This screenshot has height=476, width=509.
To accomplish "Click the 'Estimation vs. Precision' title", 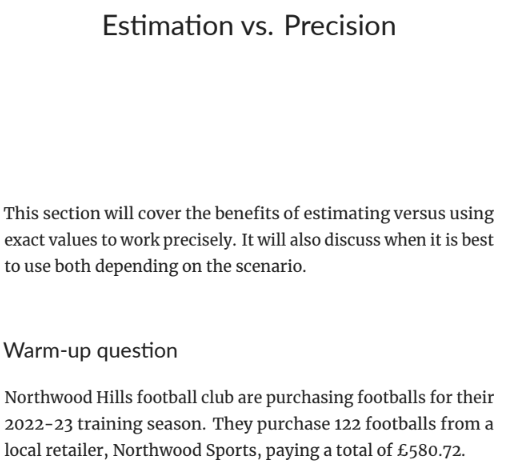I will point(249,25).
